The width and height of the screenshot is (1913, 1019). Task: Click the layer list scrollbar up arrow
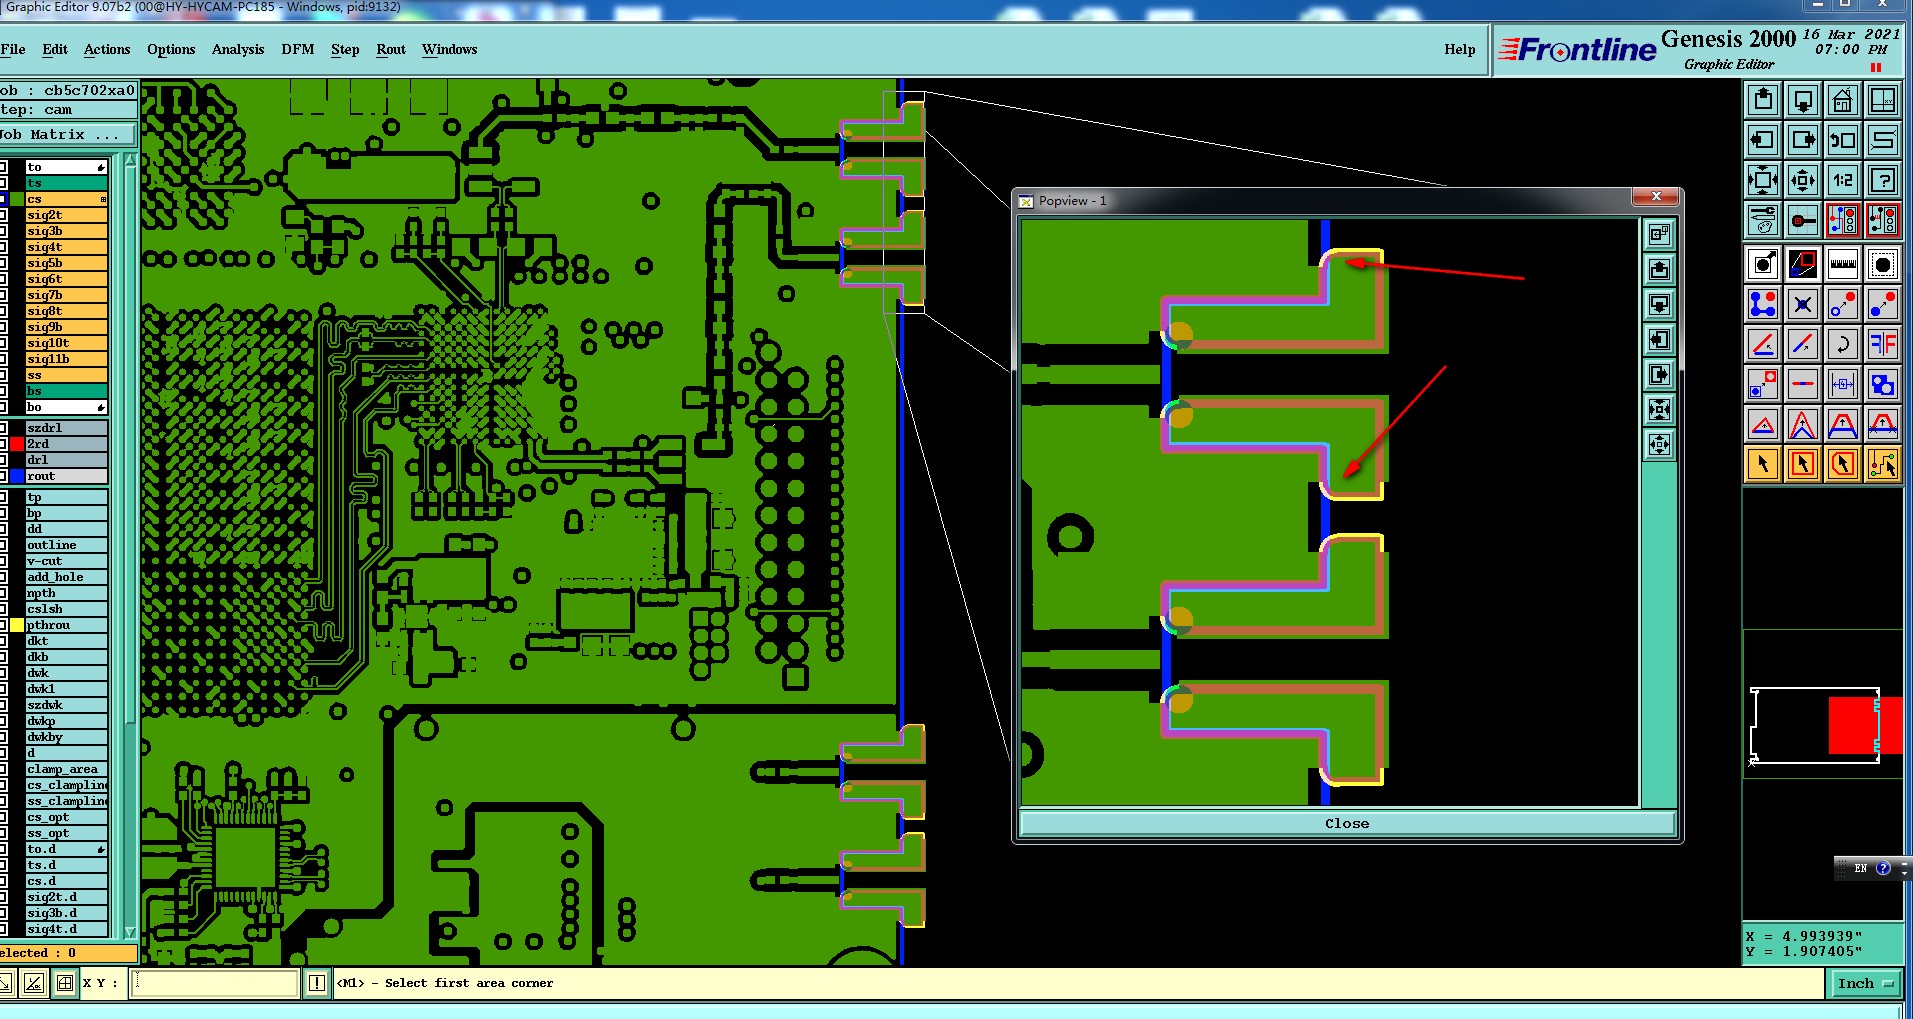pyautogui.click(x=130, y=161)
